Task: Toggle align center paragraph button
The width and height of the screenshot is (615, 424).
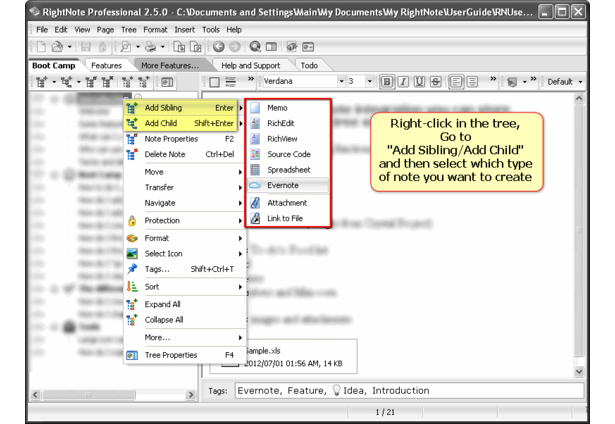Action: pos(472,82)
